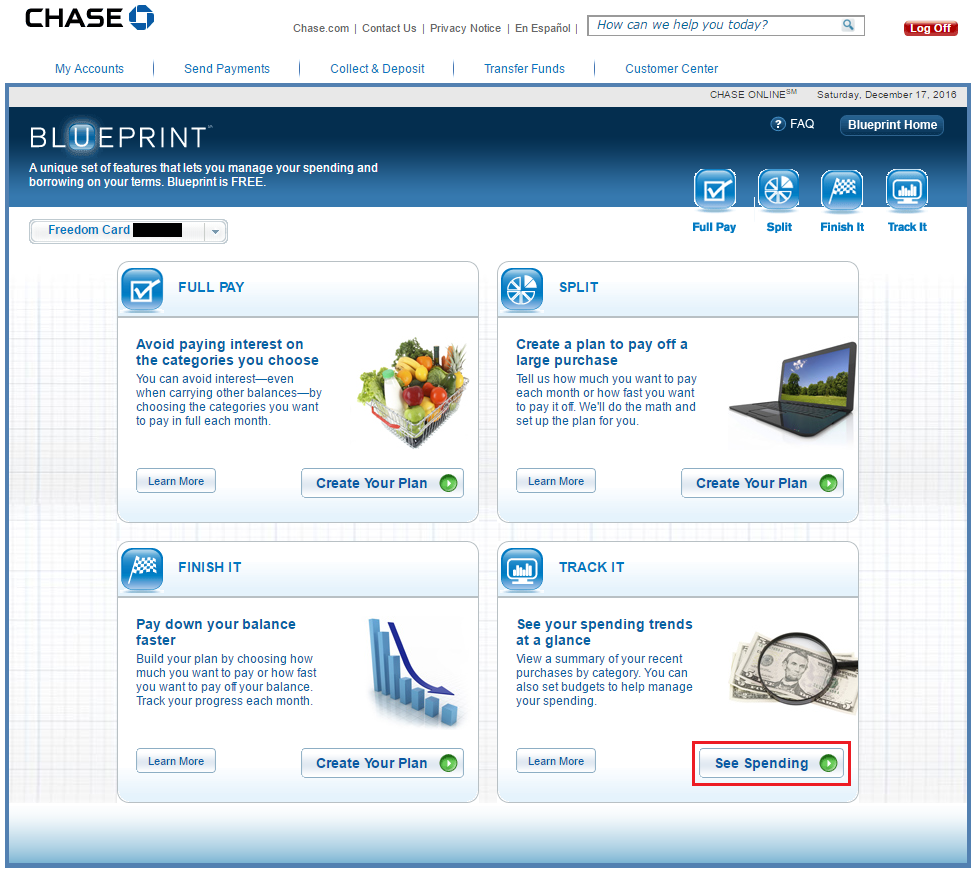The image size is (977, 874).
Task: Open the Transfer Funds menu
Action: coord(524,69)
